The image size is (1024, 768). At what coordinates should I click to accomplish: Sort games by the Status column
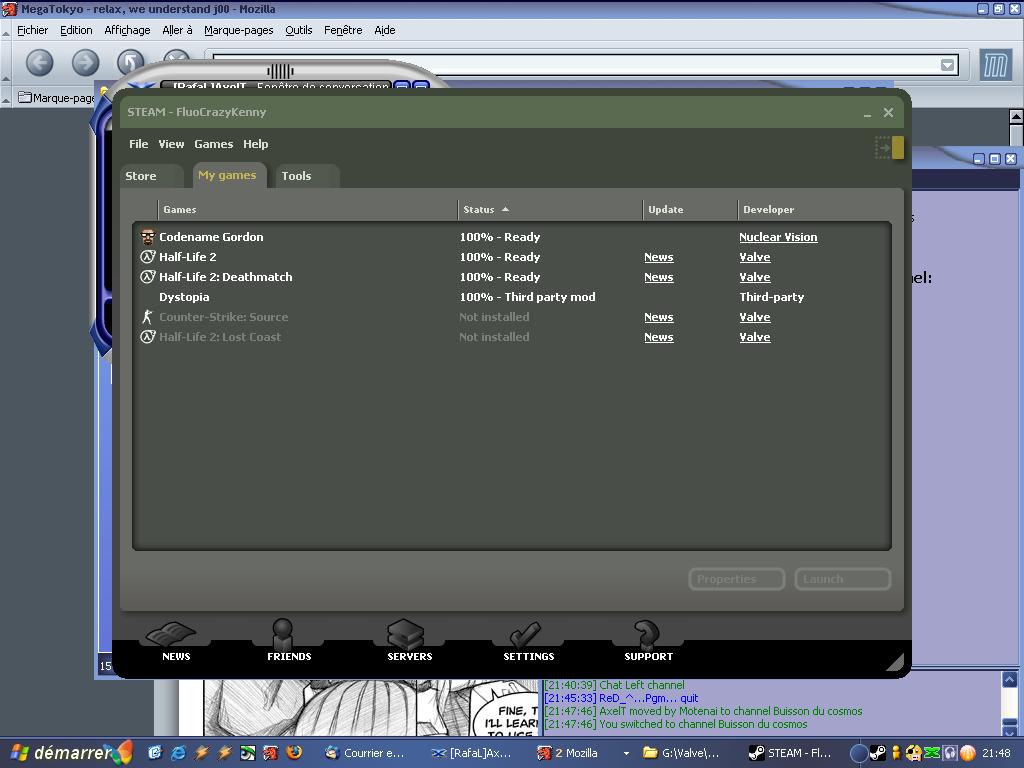click(480, 209)
